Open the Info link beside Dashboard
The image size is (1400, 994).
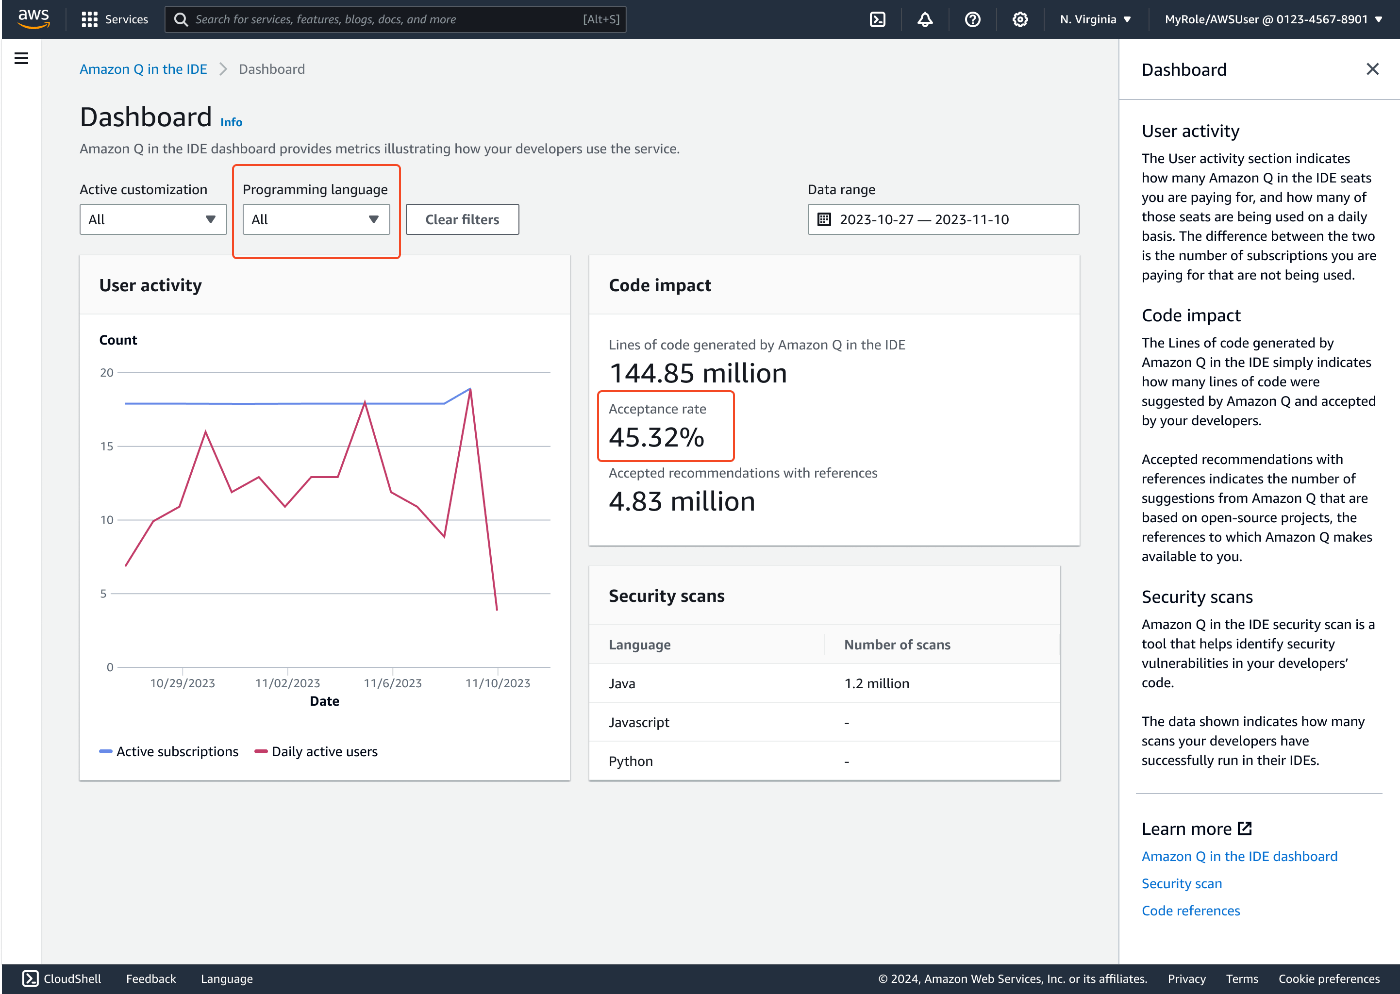coord(231,122)
